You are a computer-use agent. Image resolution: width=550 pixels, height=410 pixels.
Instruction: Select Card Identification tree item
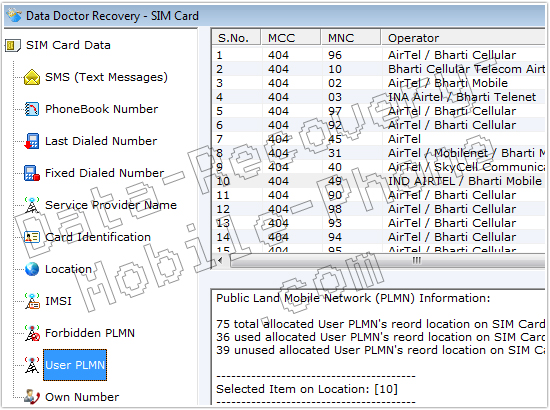click(98, 237)
